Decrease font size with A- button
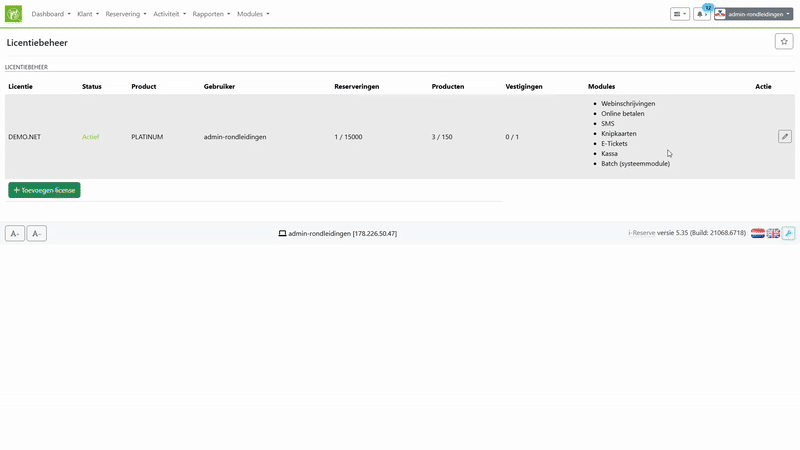 pos(36,234)
